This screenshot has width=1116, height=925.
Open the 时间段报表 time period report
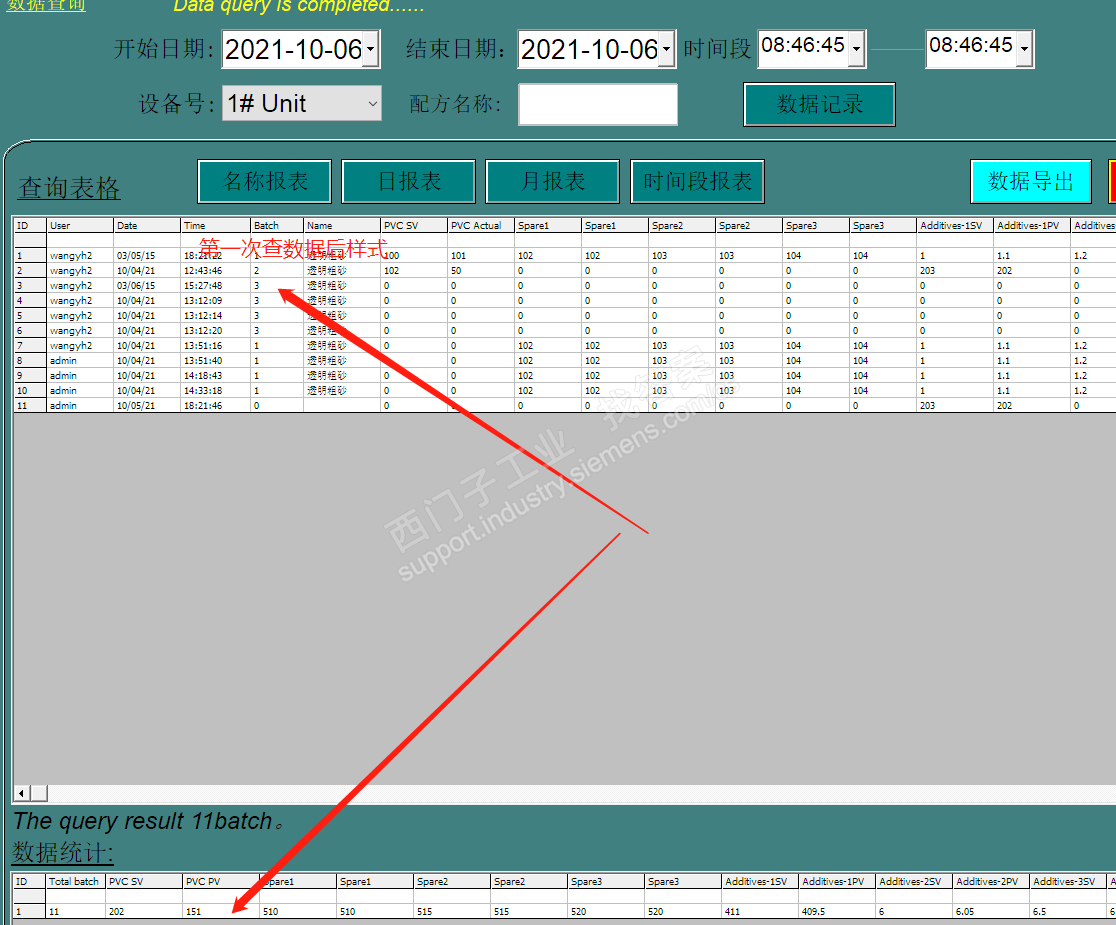pyautogui.click(x=698, y=181)
